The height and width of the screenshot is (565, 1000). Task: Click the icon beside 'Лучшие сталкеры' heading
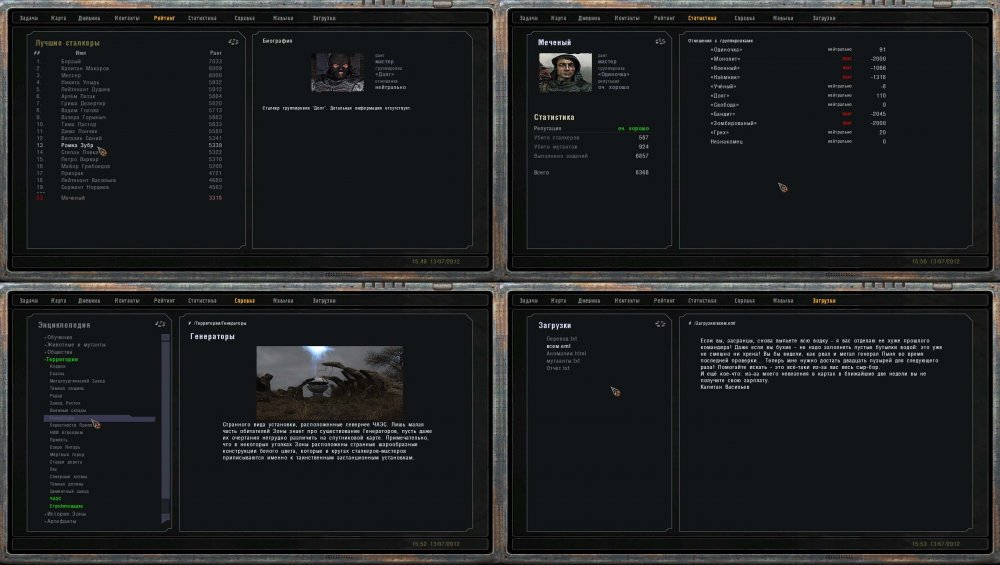click(233, 42)
